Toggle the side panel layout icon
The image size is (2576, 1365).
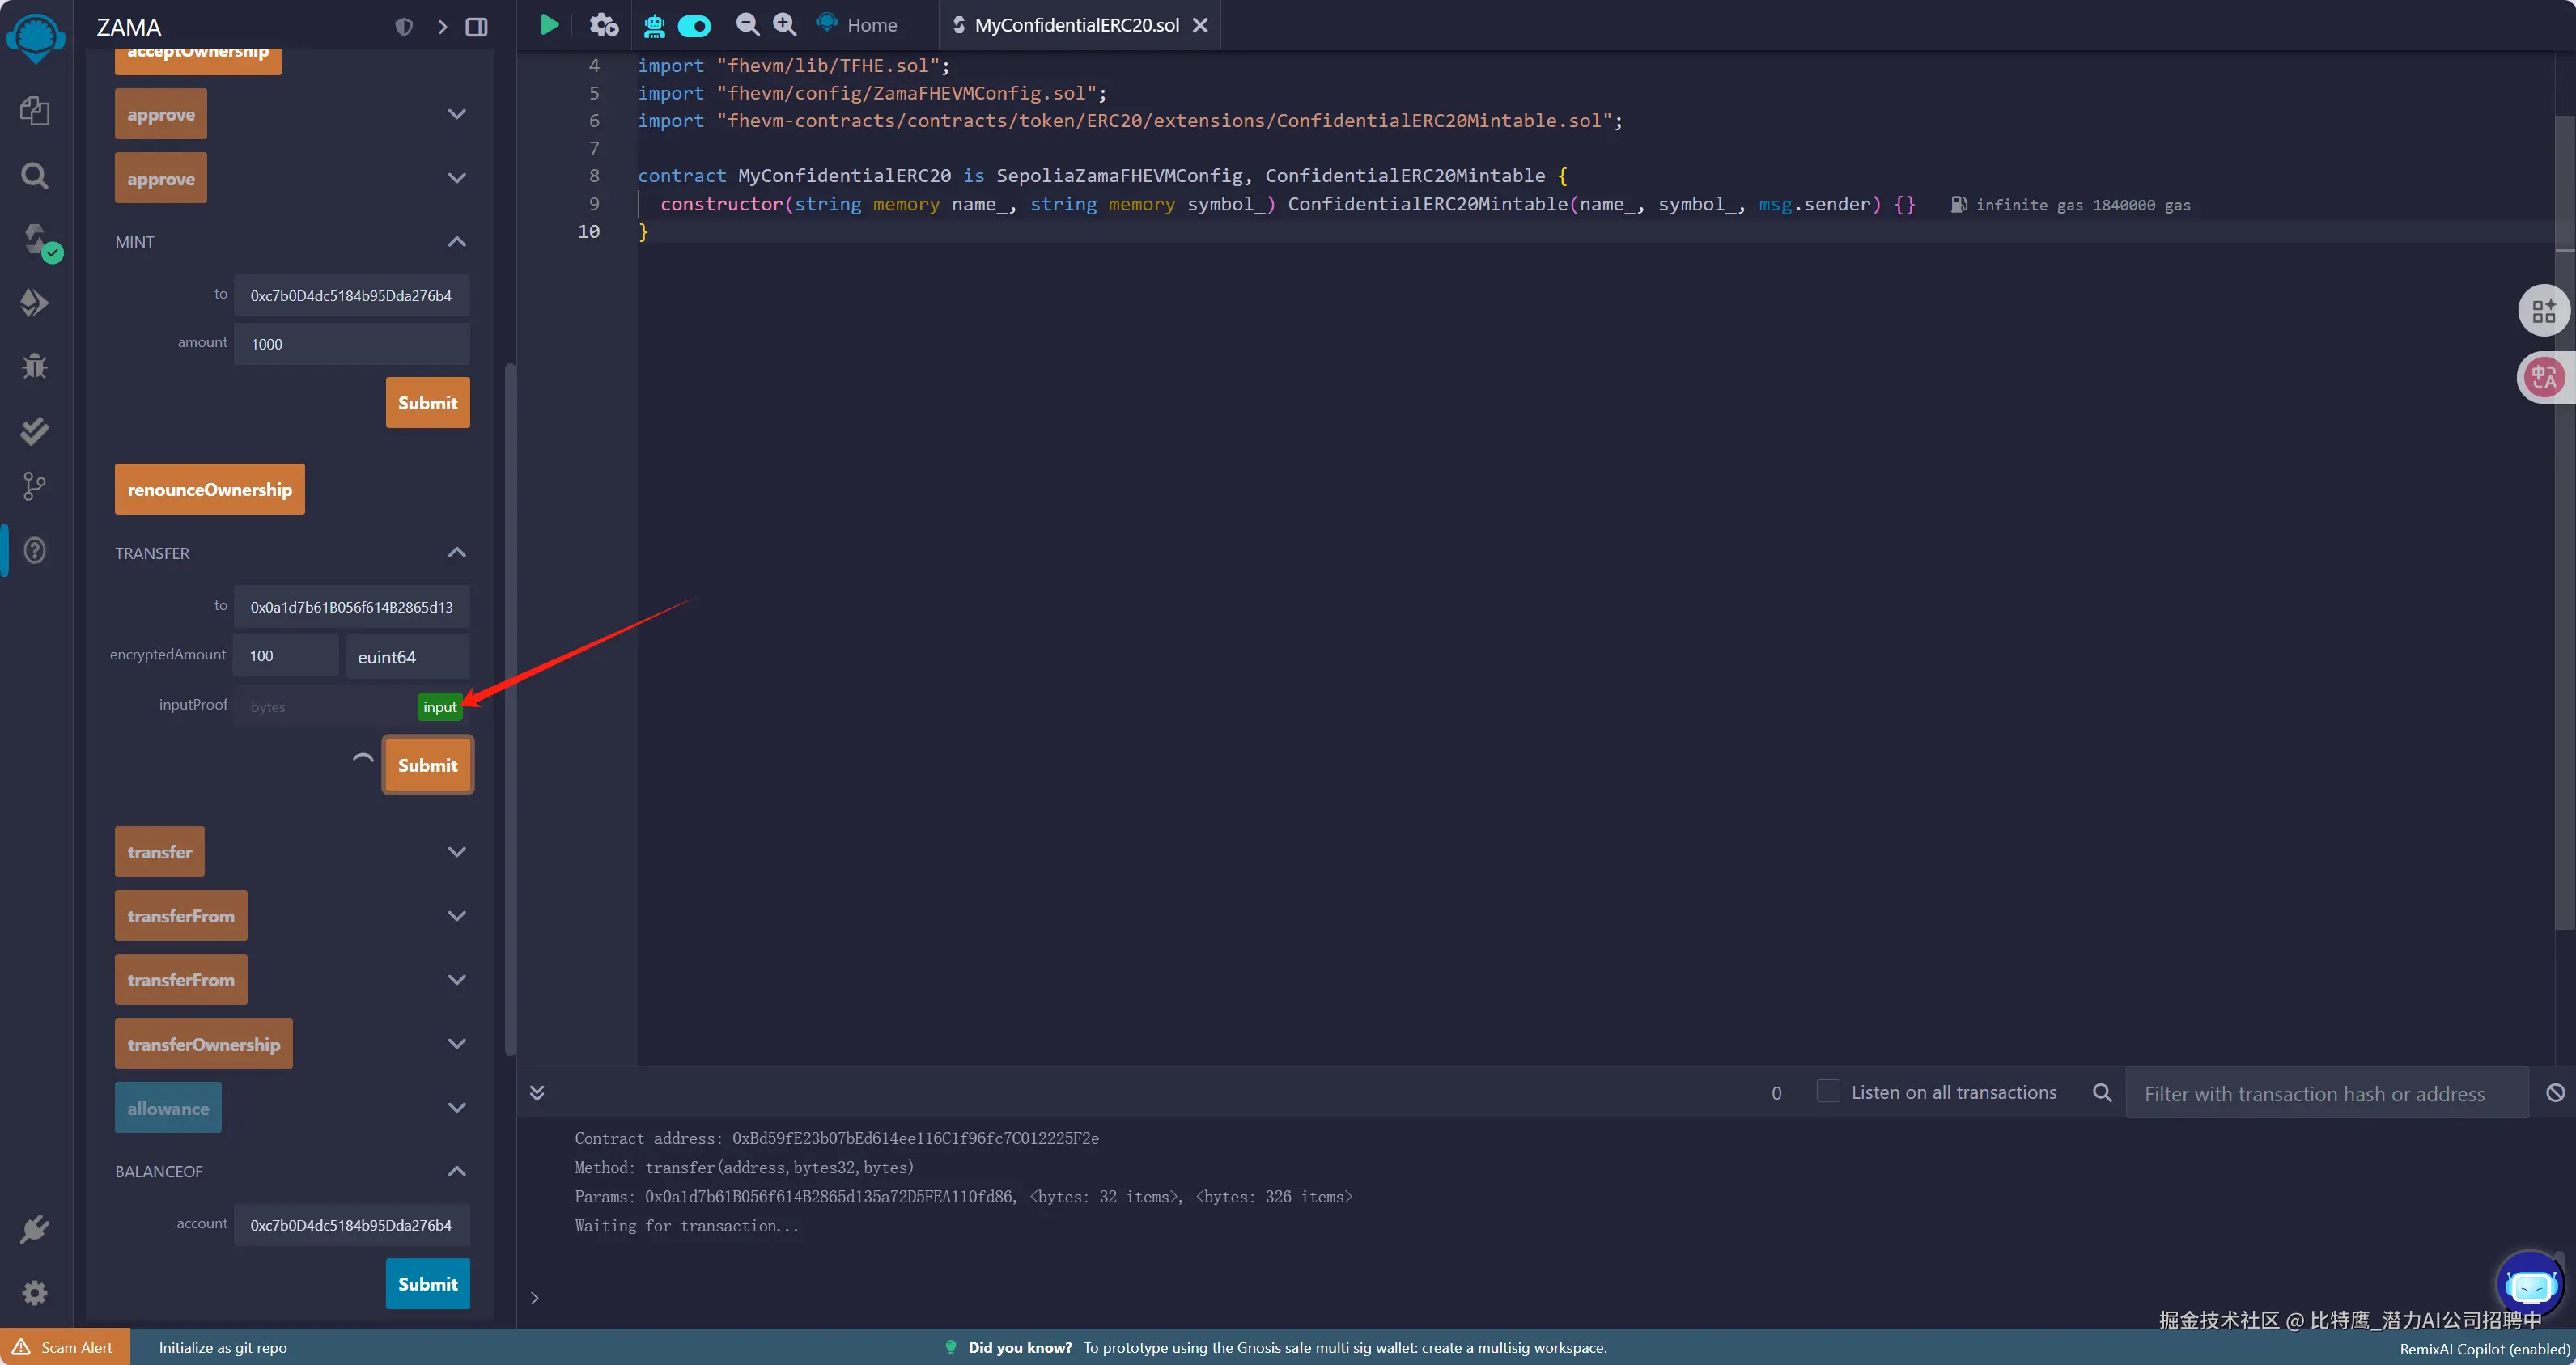point(477,27)
